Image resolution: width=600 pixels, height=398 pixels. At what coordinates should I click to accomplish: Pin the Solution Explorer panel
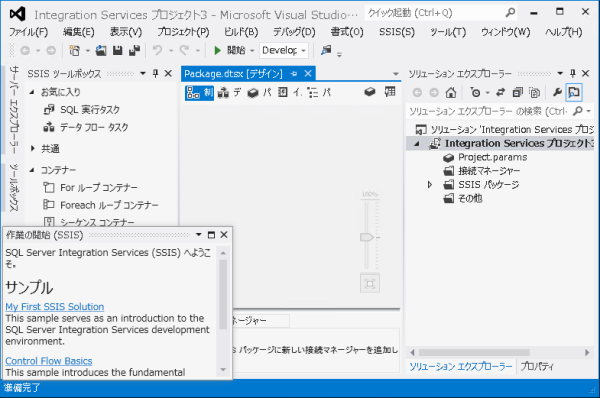[572, 73]
